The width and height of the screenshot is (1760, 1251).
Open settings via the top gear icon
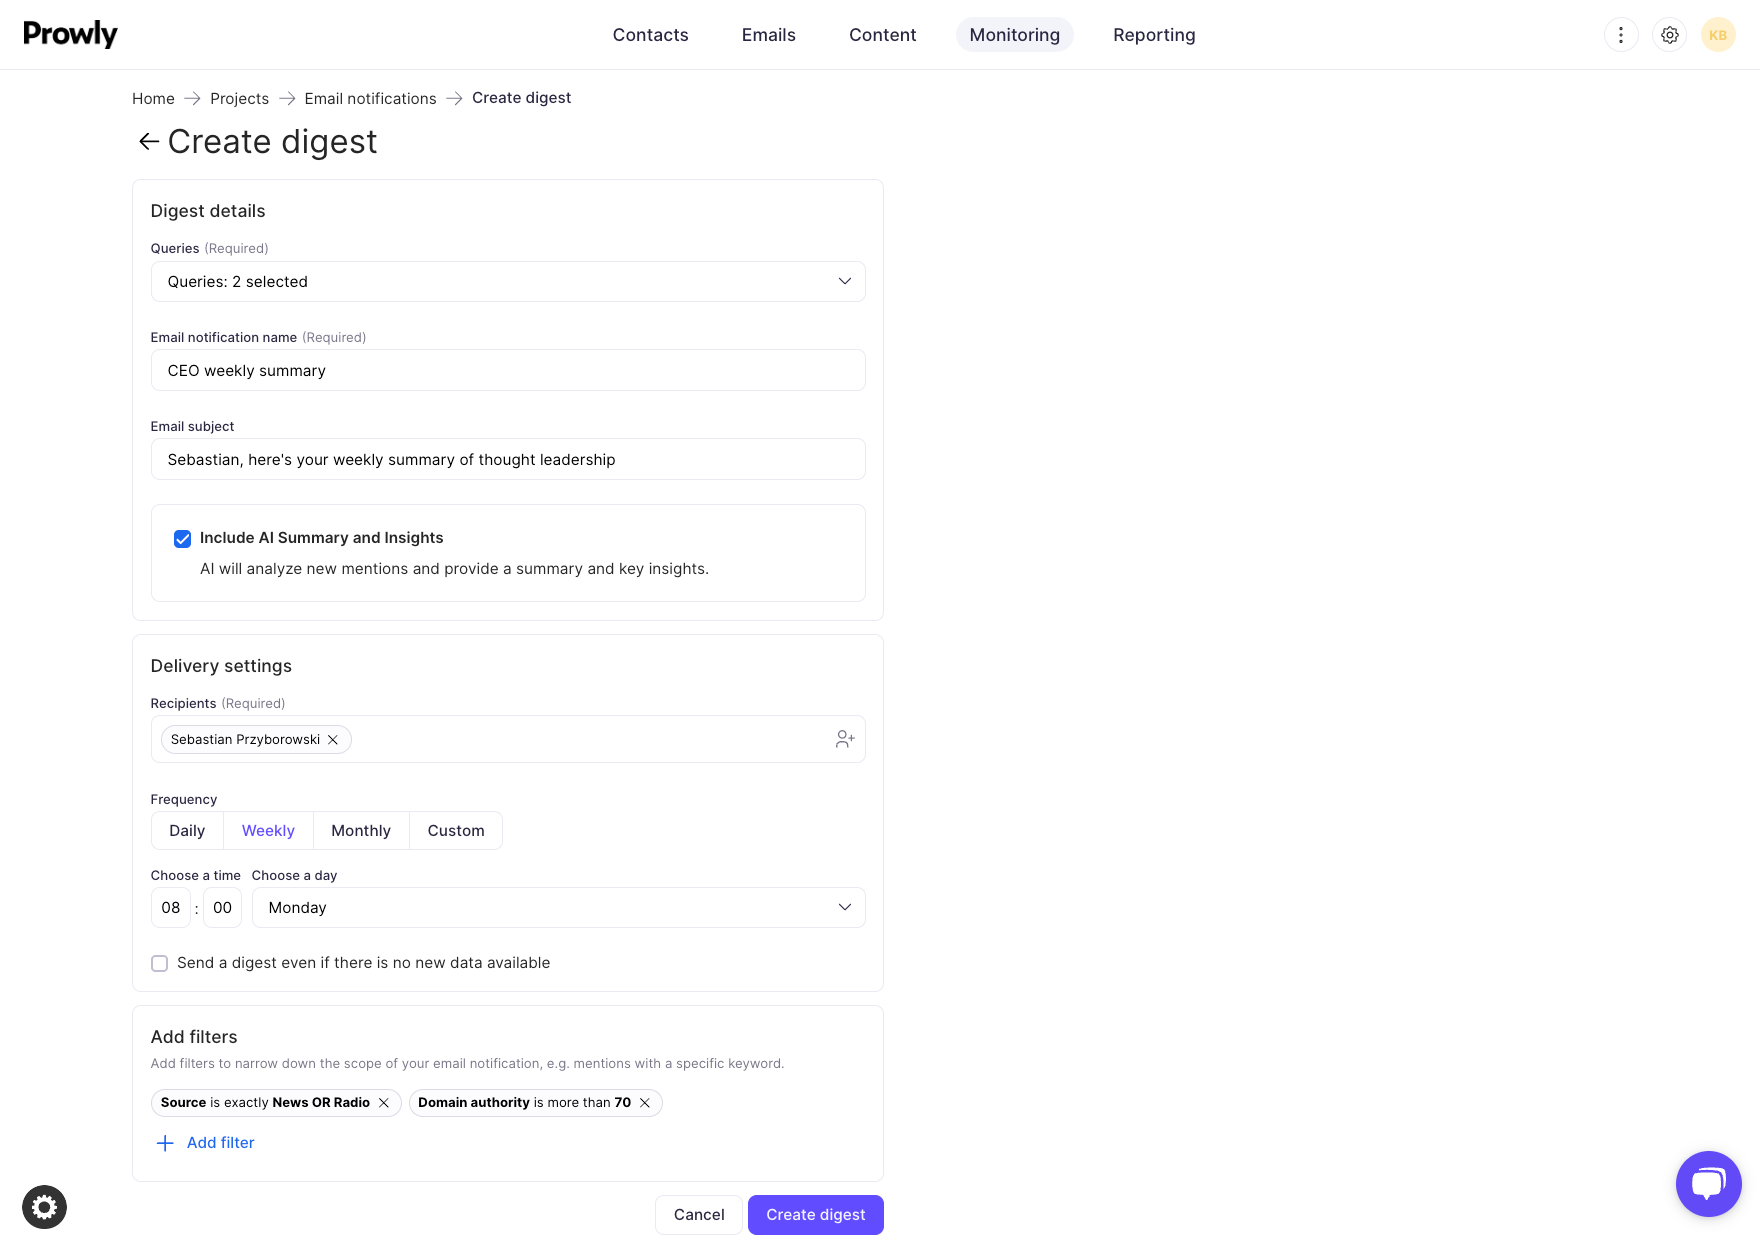[x=1669, y=35]
